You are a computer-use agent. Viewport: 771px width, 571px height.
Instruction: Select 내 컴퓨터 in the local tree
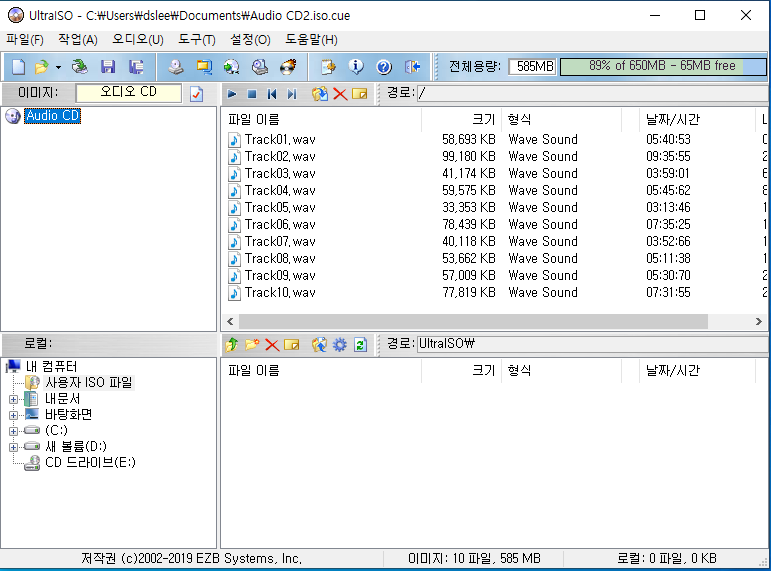pyautogui.click(x=51, y=366)
